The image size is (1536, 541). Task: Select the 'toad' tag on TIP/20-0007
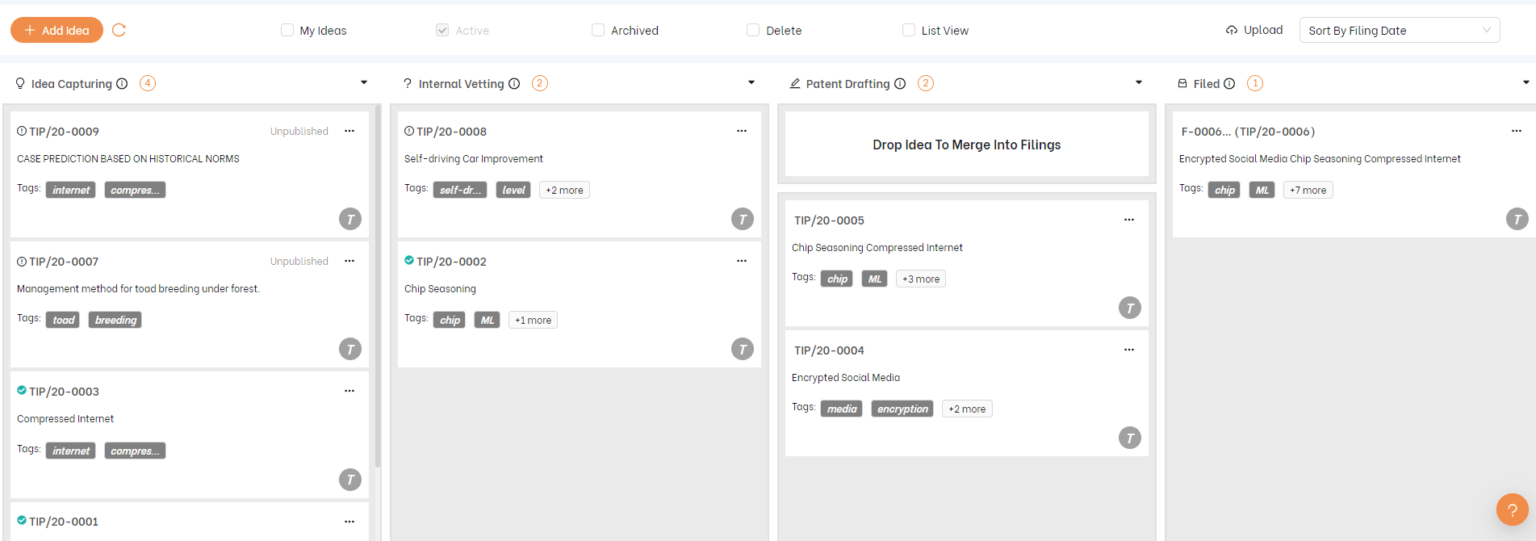63,320
